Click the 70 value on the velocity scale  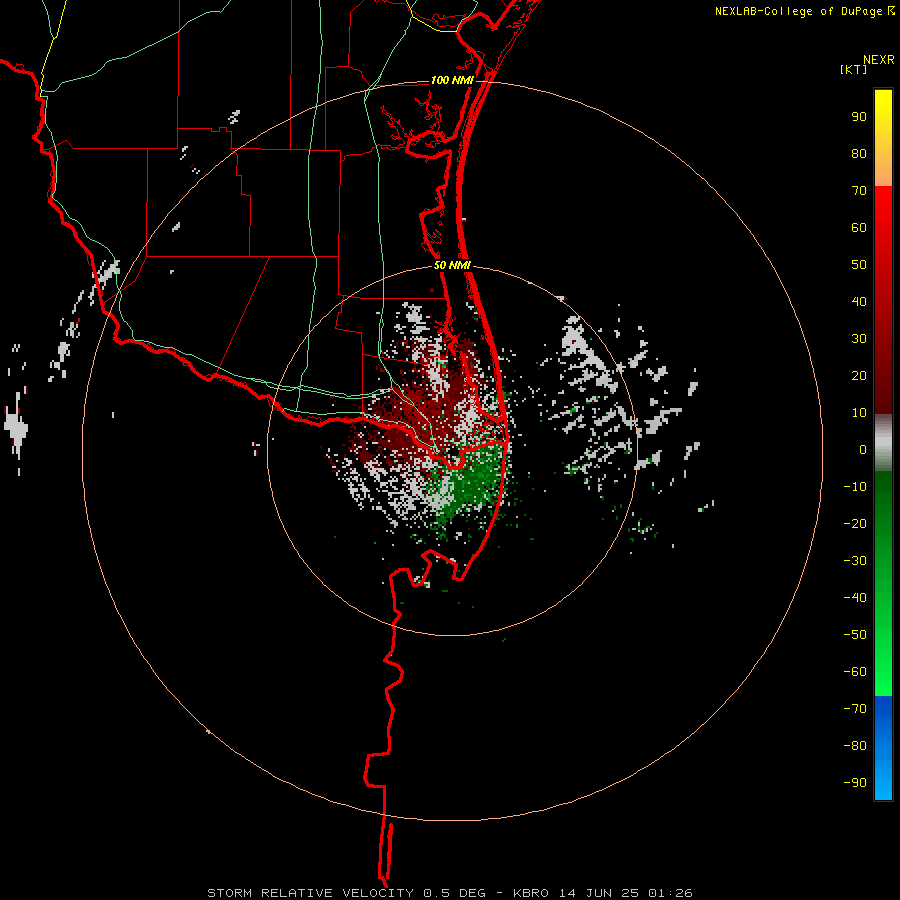pyautogui.click(x=859, y=191)
